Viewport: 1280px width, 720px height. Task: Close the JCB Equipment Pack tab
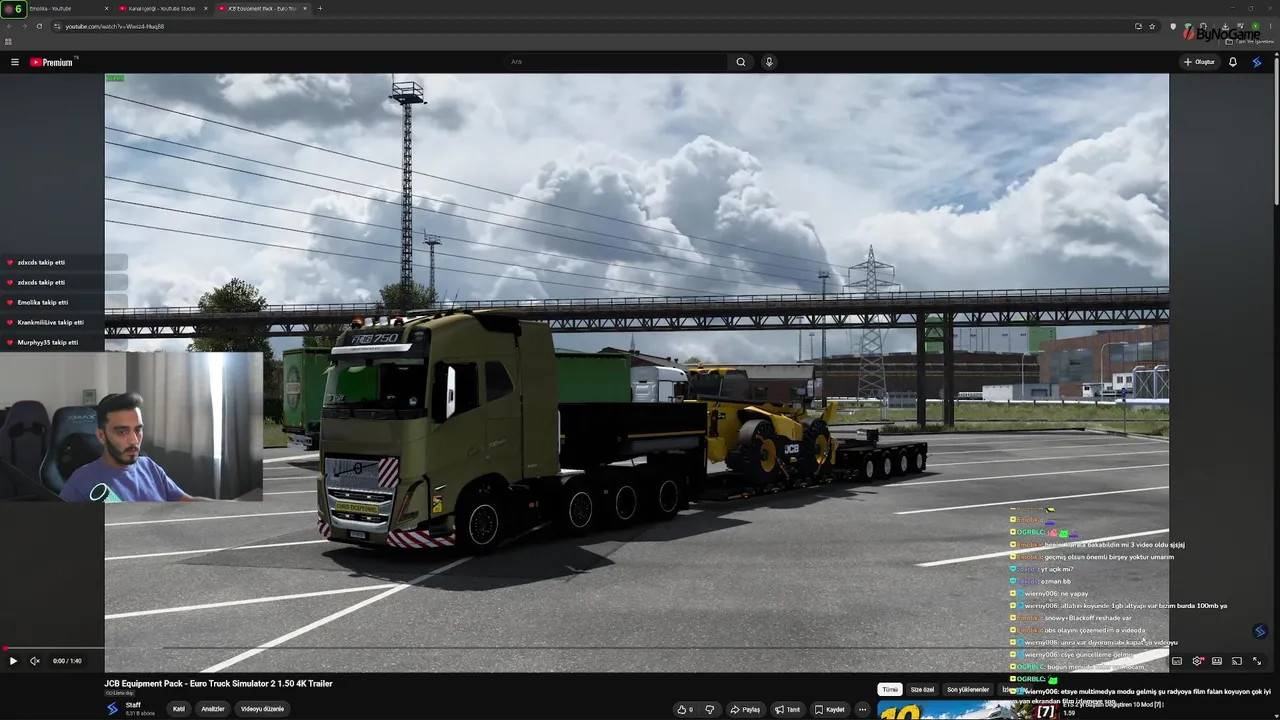[306, 8]
